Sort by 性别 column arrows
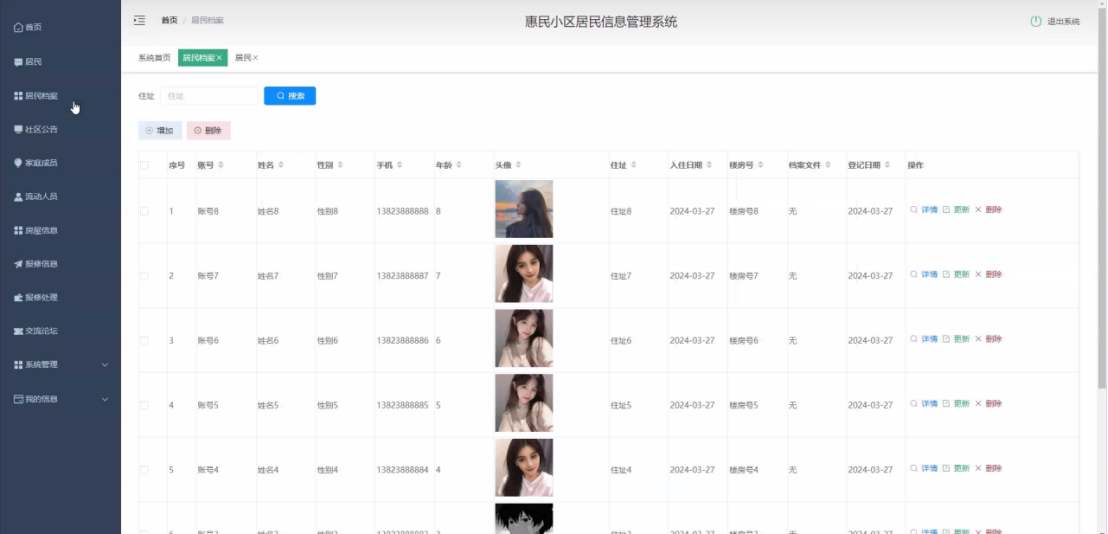Viewport: 1108px width, 534px height. coord(341,165)
